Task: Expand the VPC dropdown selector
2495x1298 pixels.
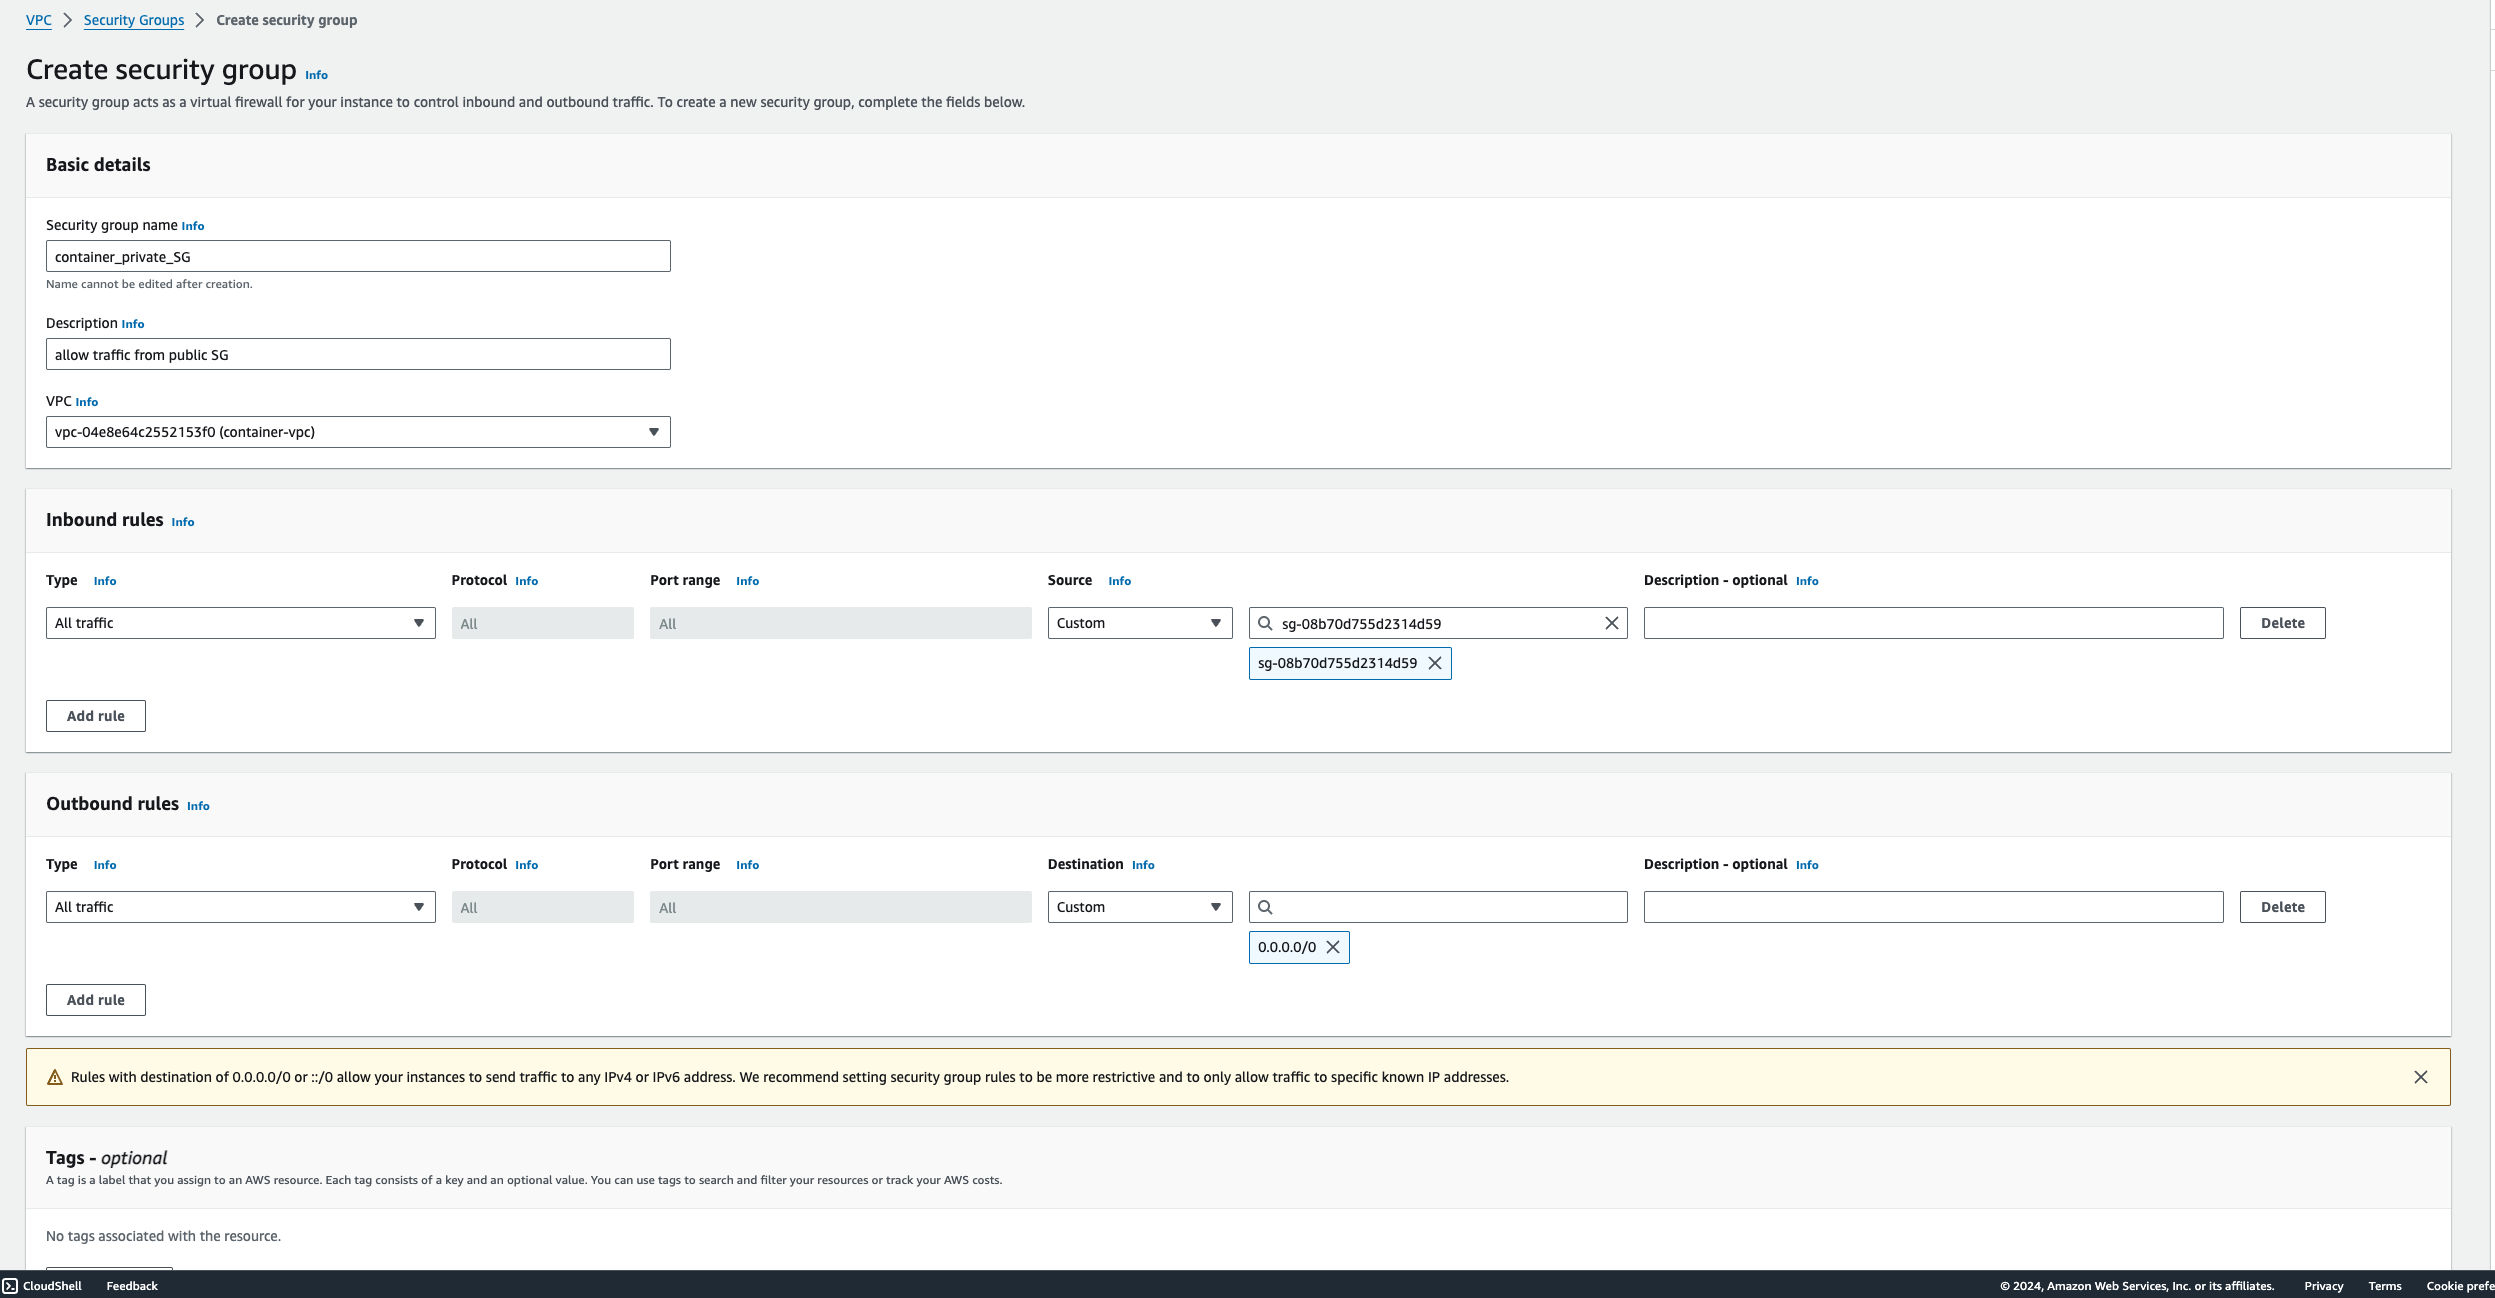Action: (x=653, y=430)
